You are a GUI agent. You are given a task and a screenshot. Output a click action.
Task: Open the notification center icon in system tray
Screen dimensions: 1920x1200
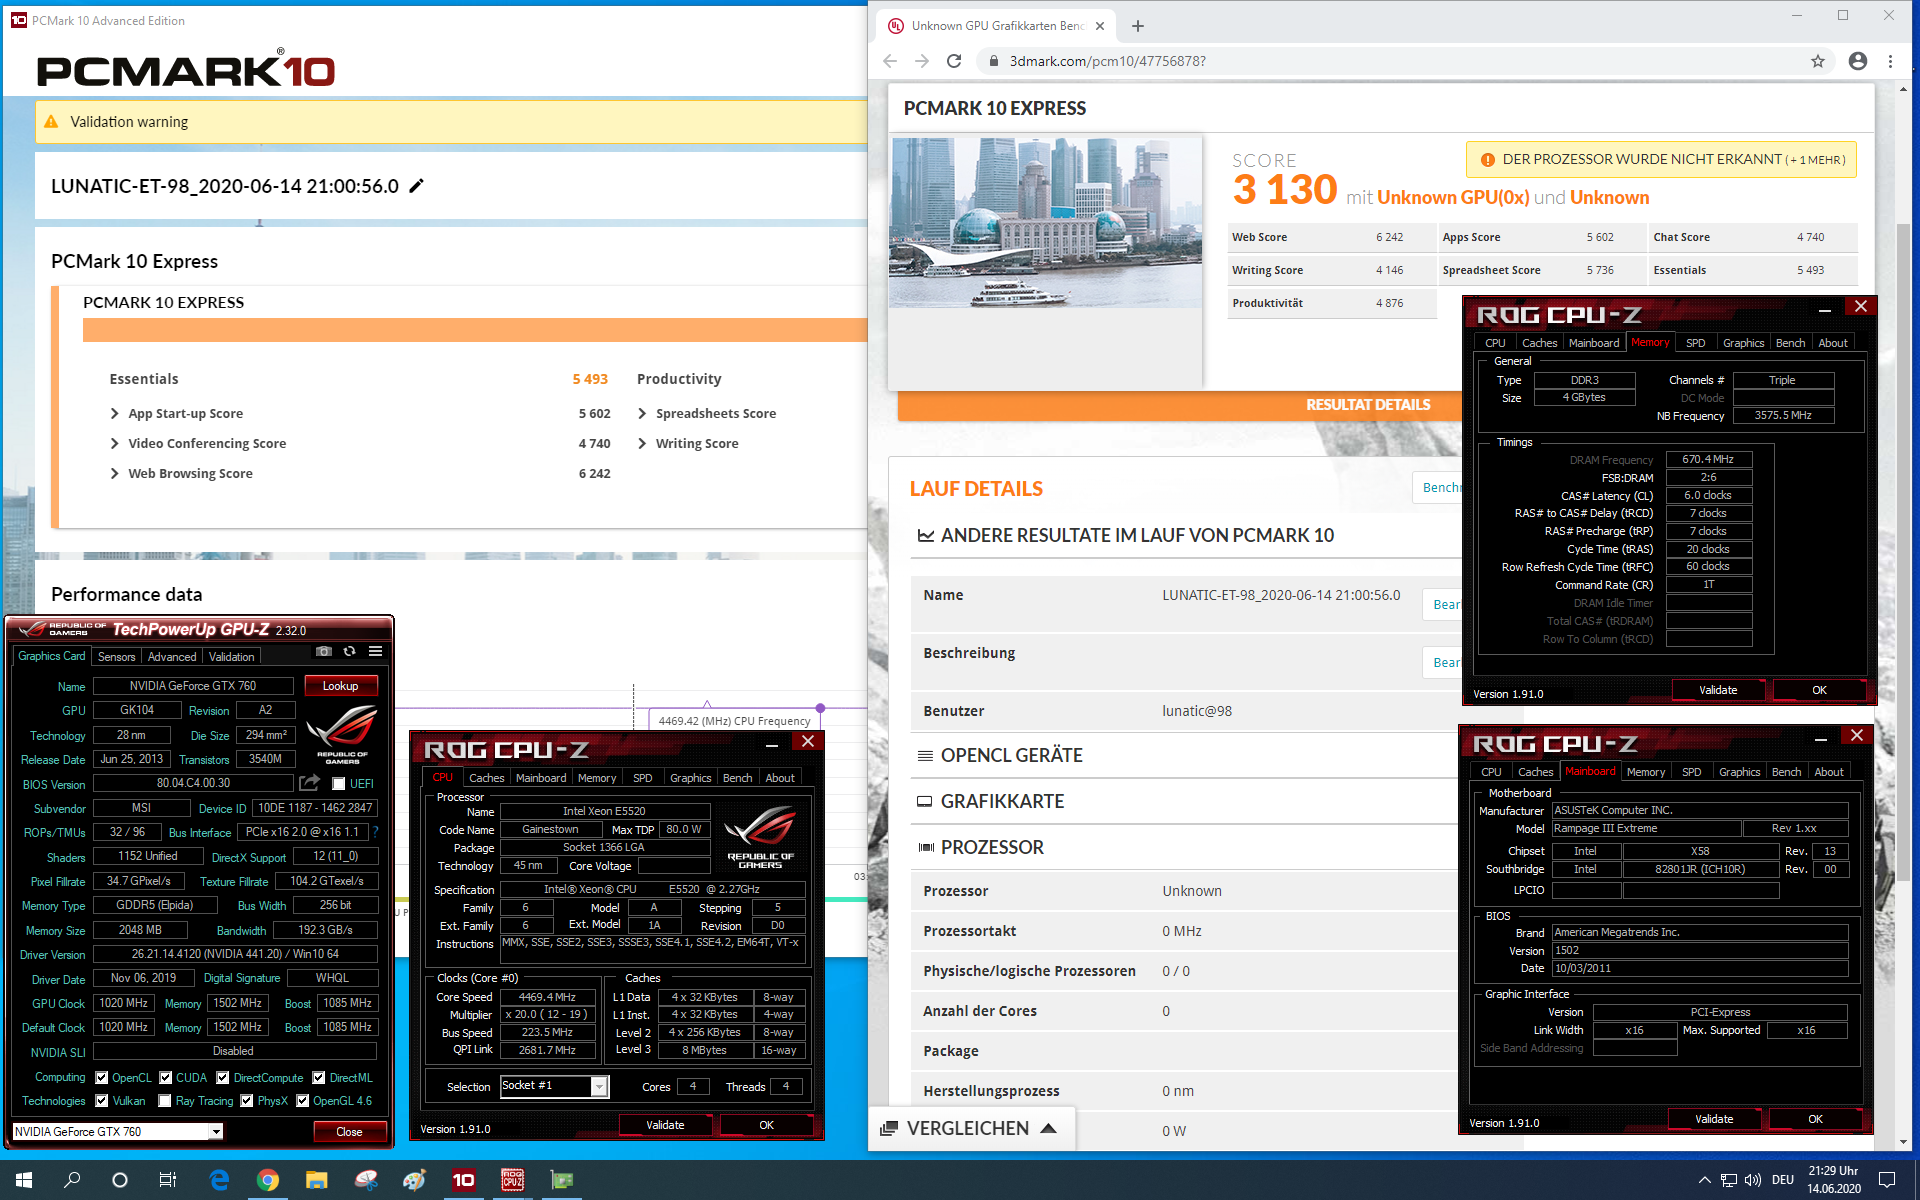point(1887,1180)
